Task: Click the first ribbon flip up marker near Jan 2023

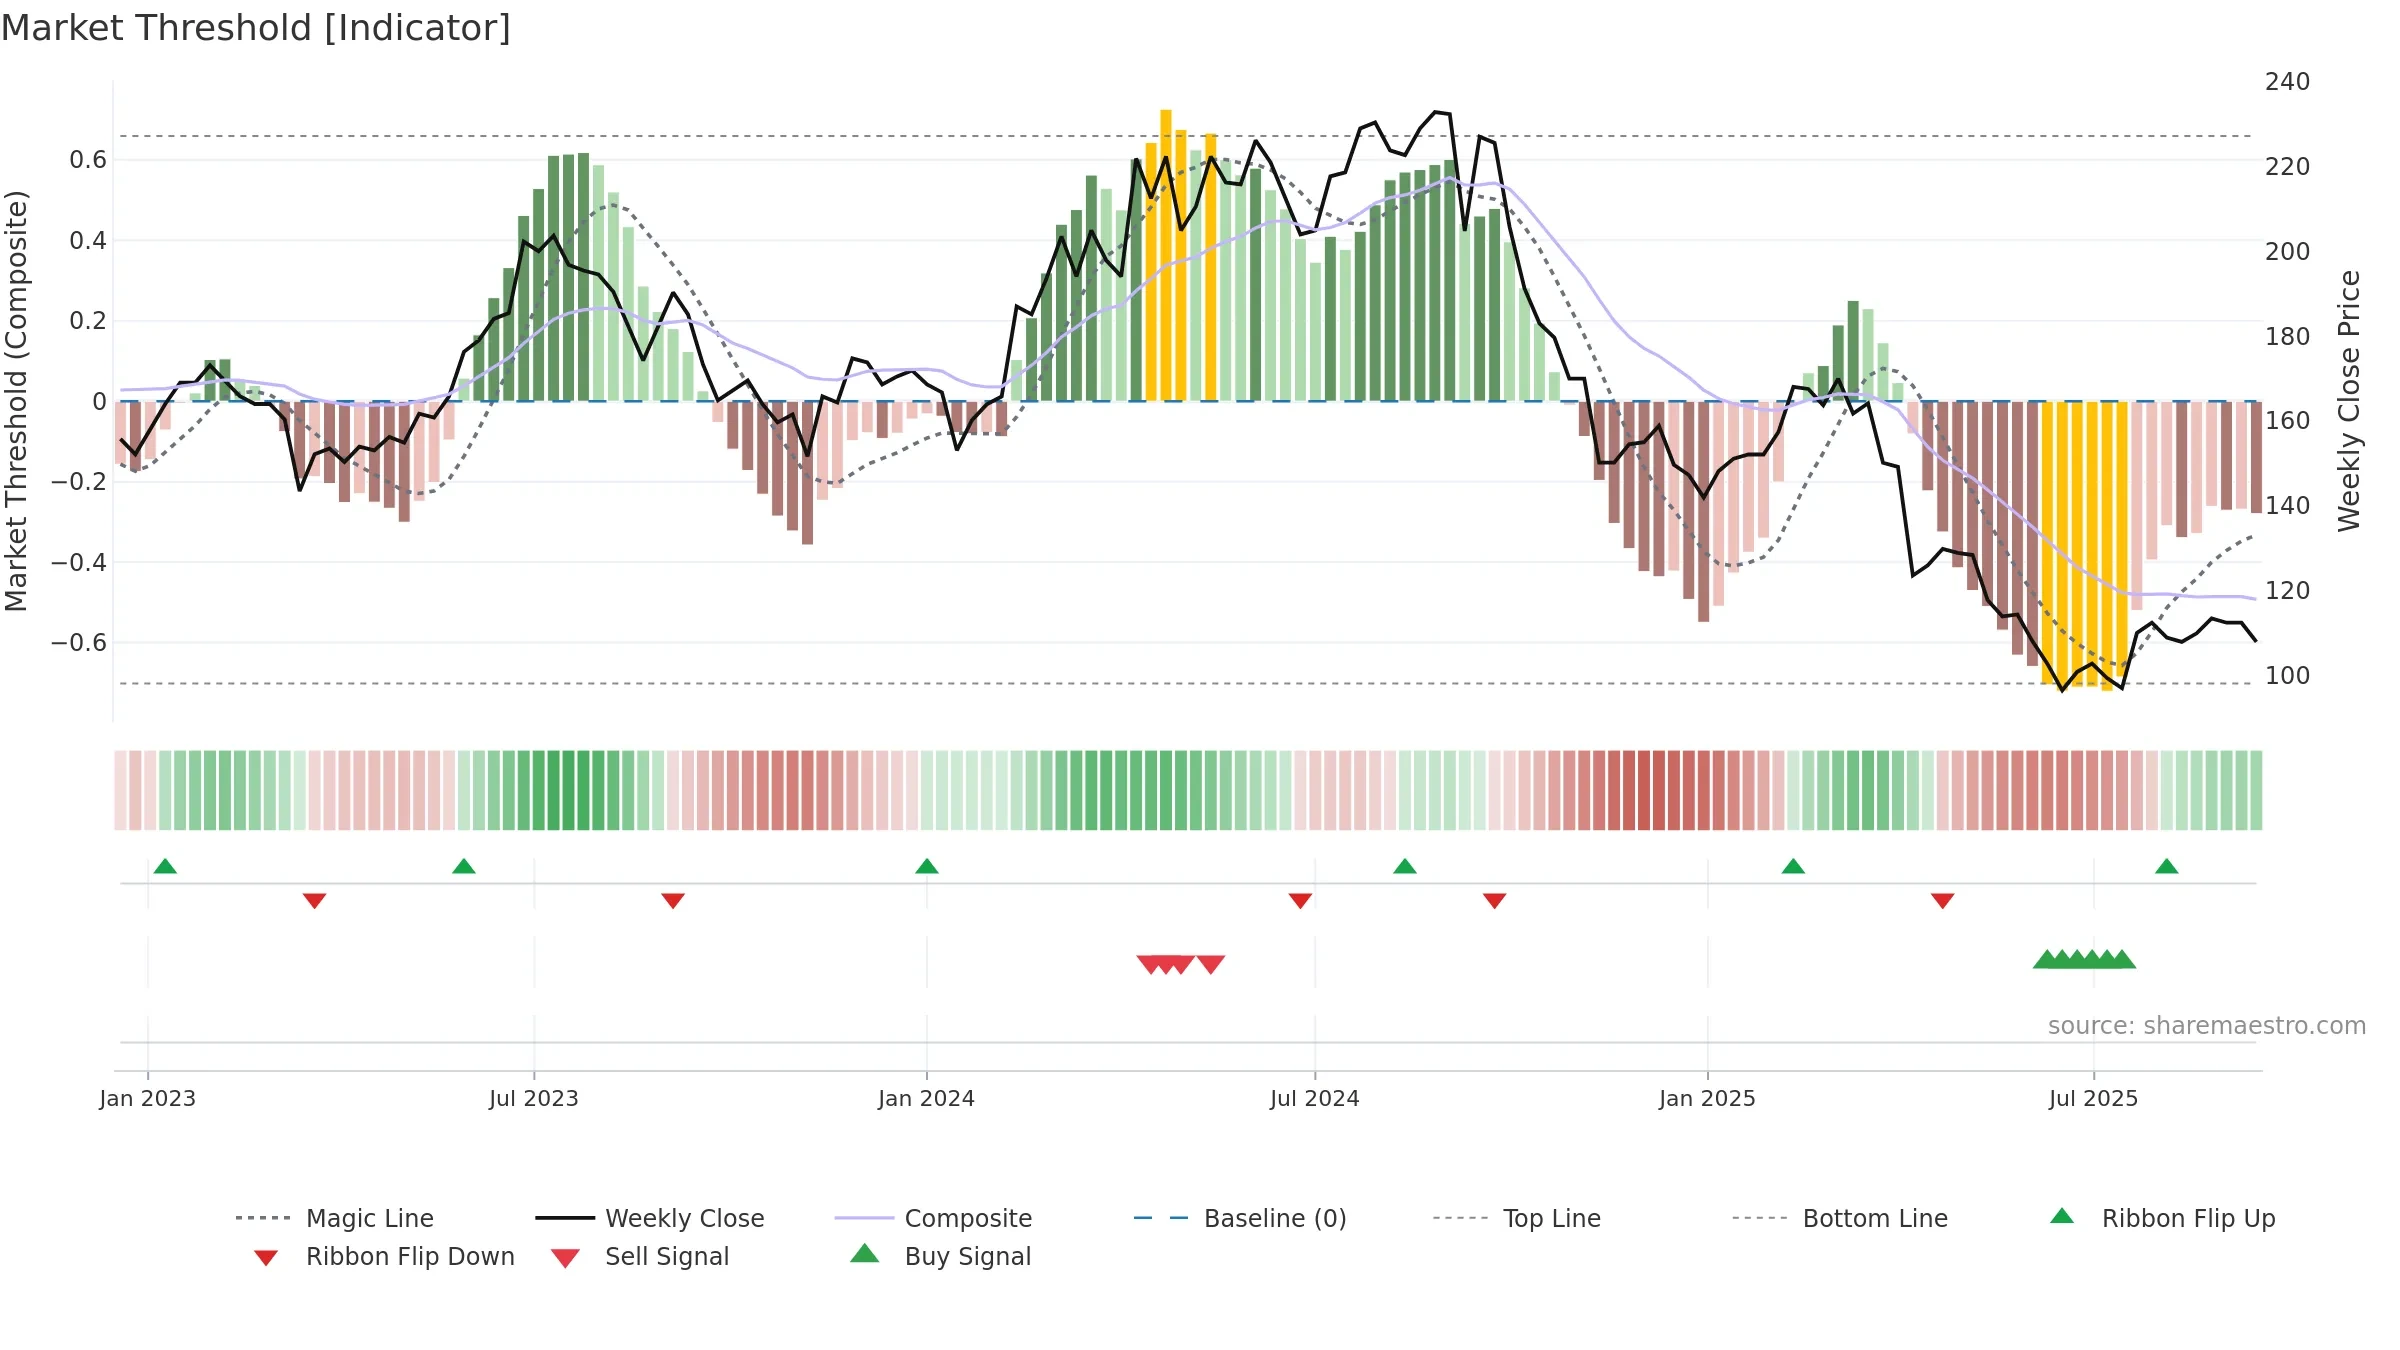Action: click(x=165, y=866)
